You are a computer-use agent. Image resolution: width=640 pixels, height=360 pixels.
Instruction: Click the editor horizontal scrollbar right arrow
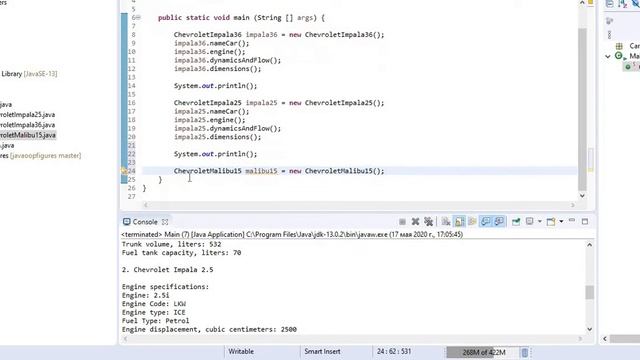point(573,205)
